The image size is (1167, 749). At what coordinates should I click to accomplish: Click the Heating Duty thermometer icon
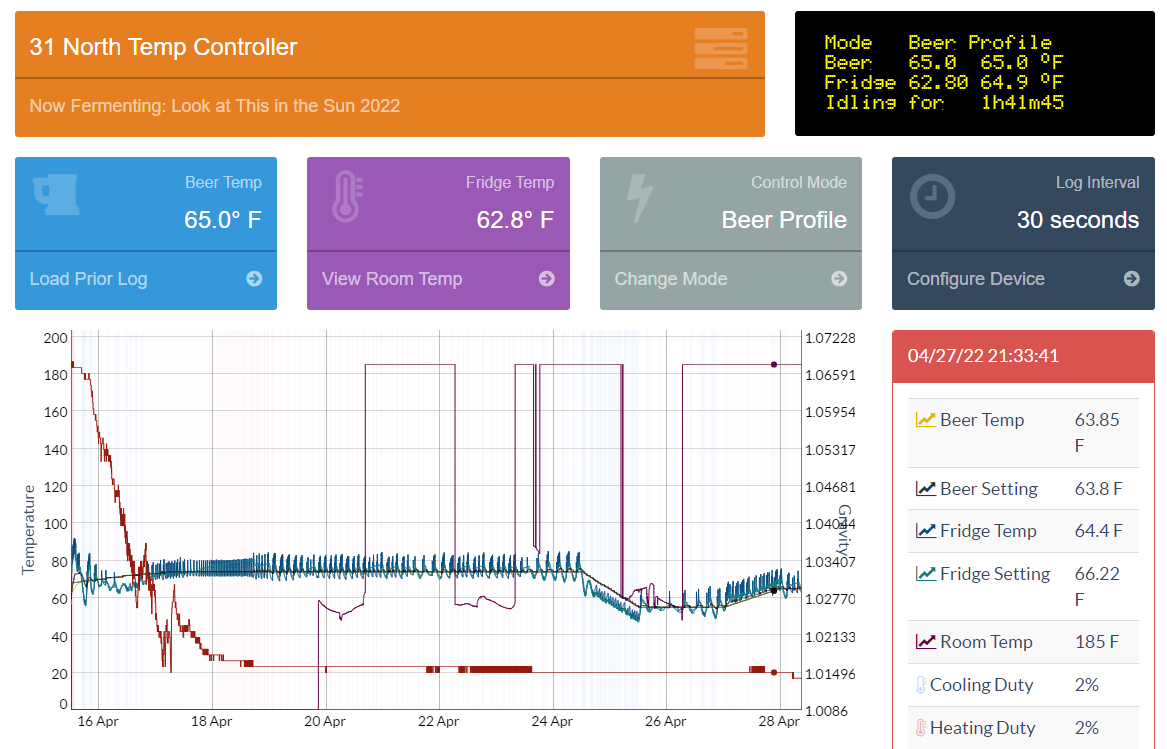[x=921, y=727]
